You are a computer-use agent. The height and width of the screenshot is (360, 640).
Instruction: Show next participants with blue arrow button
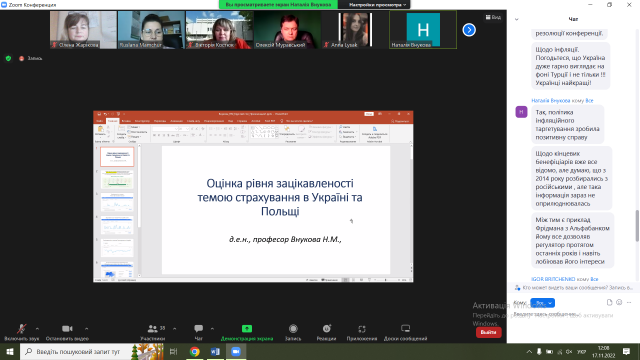[469, 30]
